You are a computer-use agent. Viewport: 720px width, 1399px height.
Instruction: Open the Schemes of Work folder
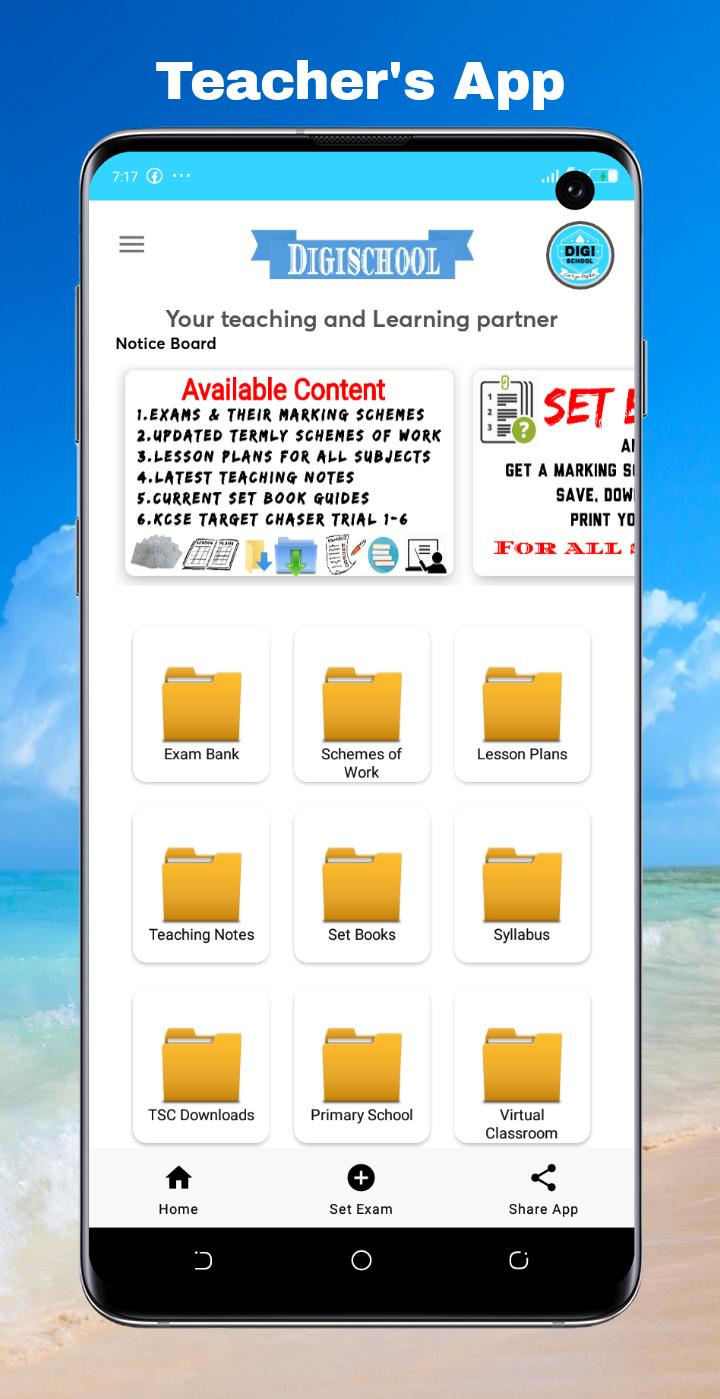point(361,705)
